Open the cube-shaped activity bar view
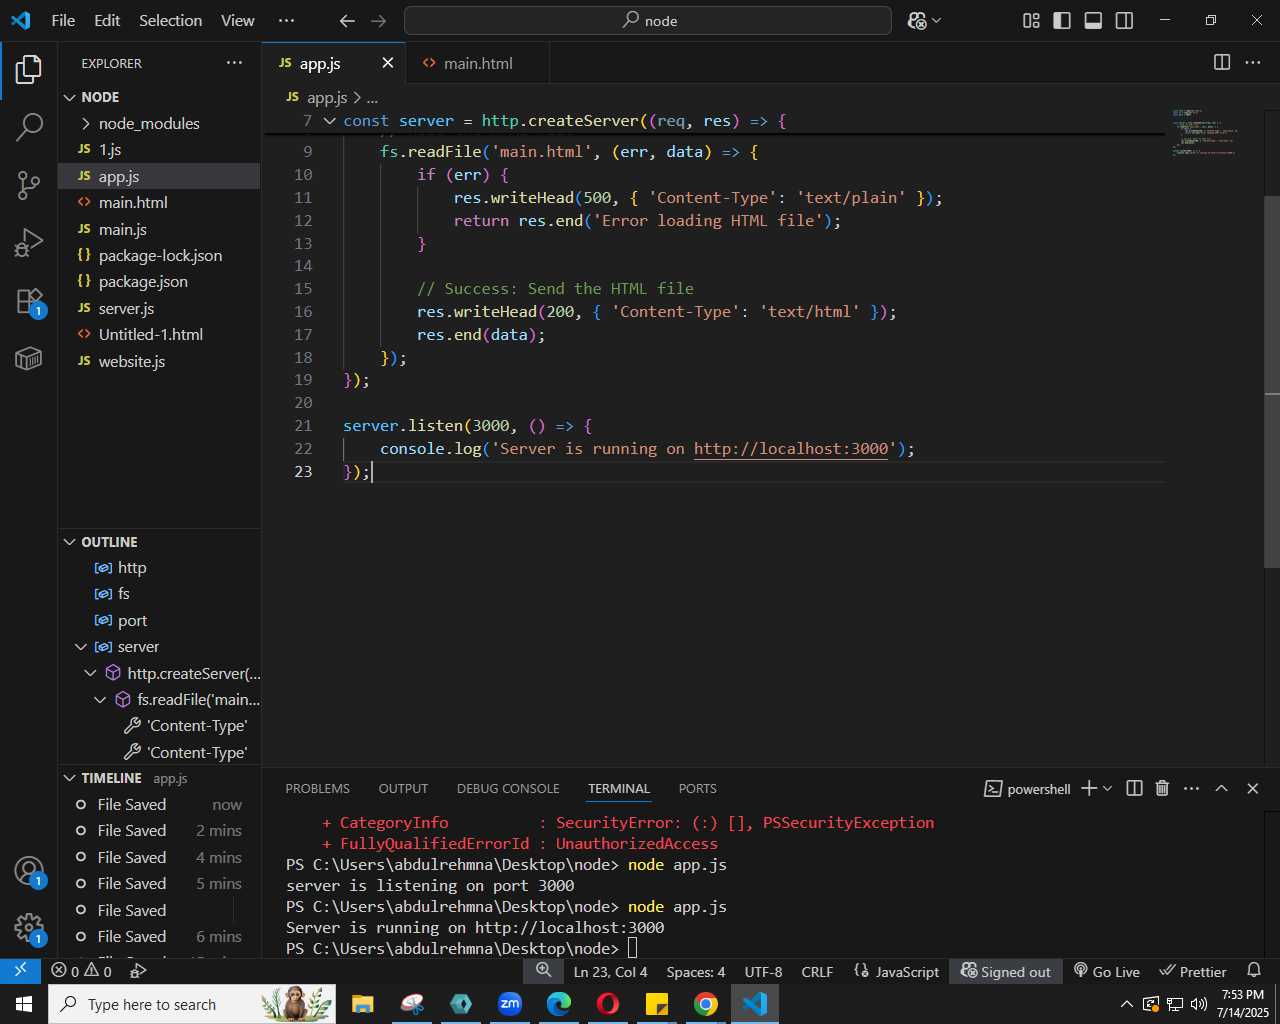 [x=29, y=358]
